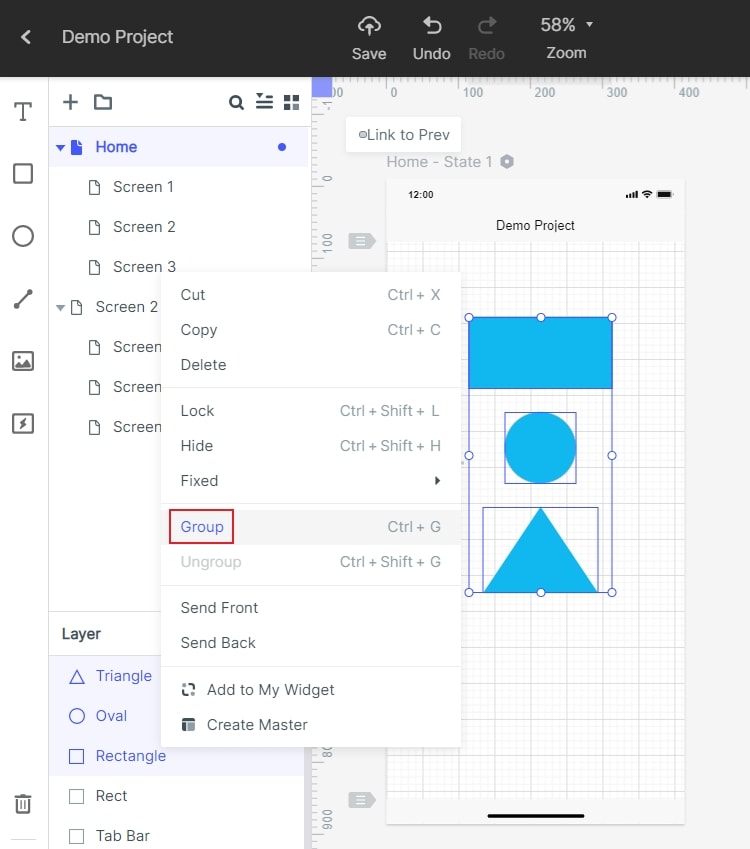Add a new page with plus icon
This screenshot has height=849, width=750.
coord(70,102)
